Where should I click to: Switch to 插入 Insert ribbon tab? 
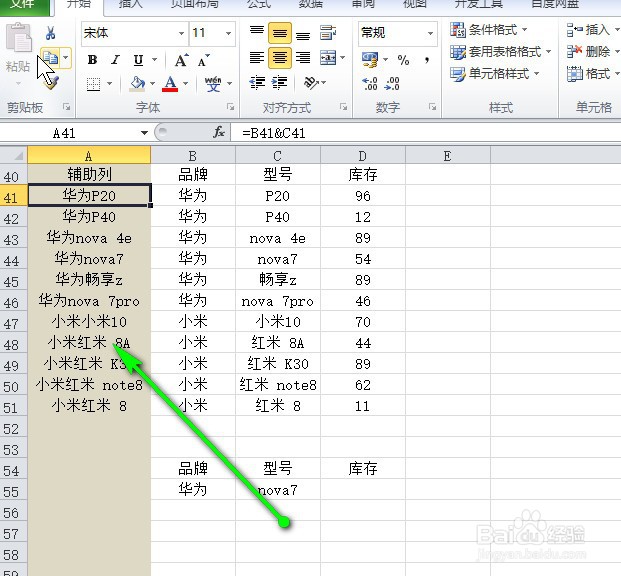click(x=131, y=4)
